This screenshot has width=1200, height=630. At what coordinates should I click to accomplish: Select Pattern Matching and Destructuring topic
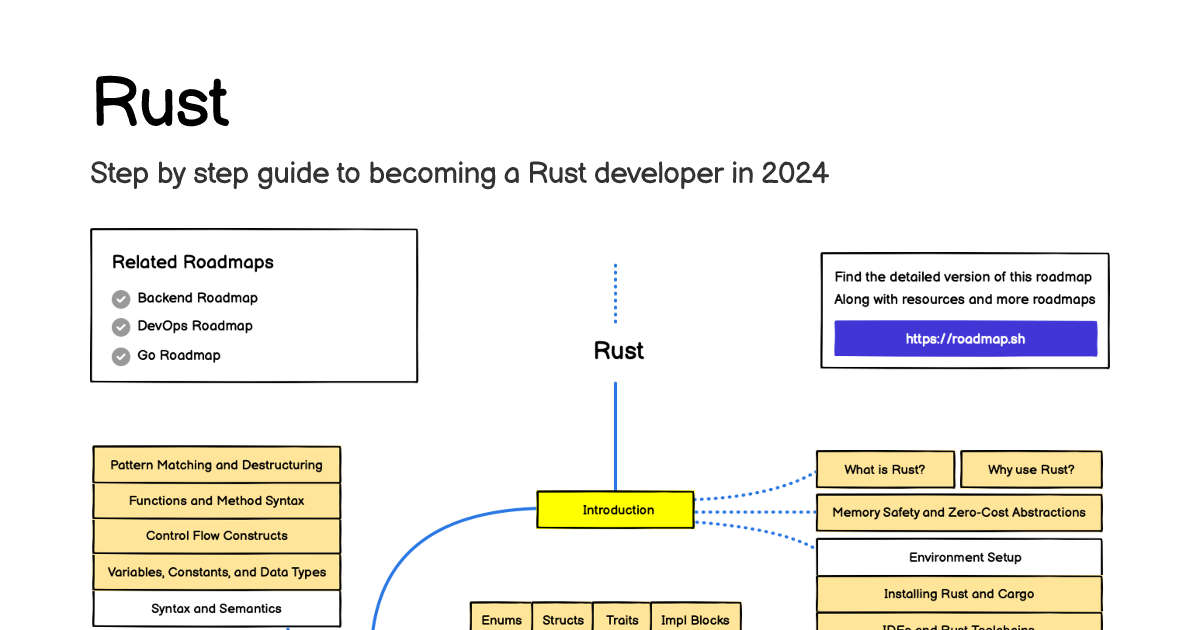pos(216,465)
